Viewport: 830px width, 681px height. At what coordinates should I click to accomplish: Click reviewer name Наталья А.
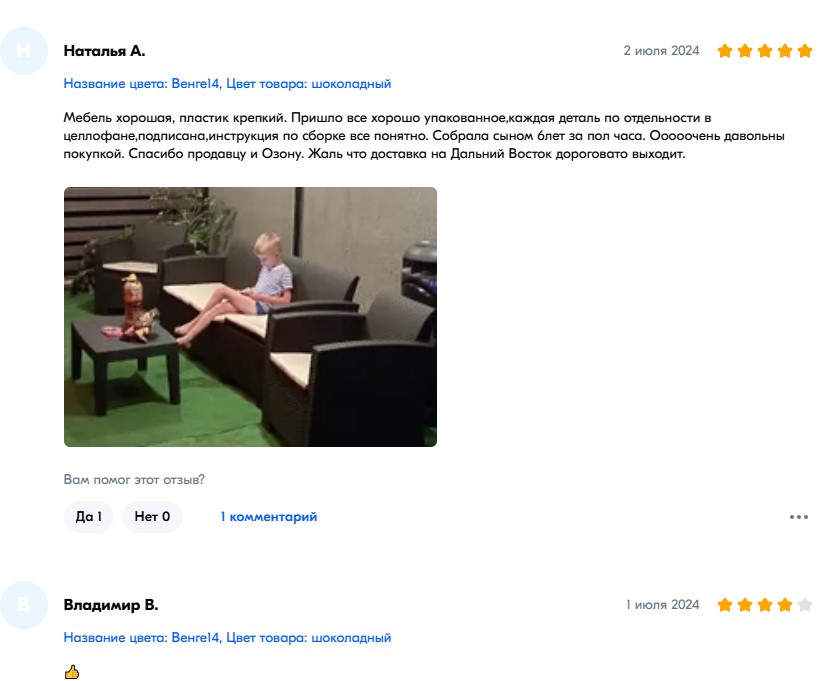click(104, 51)
